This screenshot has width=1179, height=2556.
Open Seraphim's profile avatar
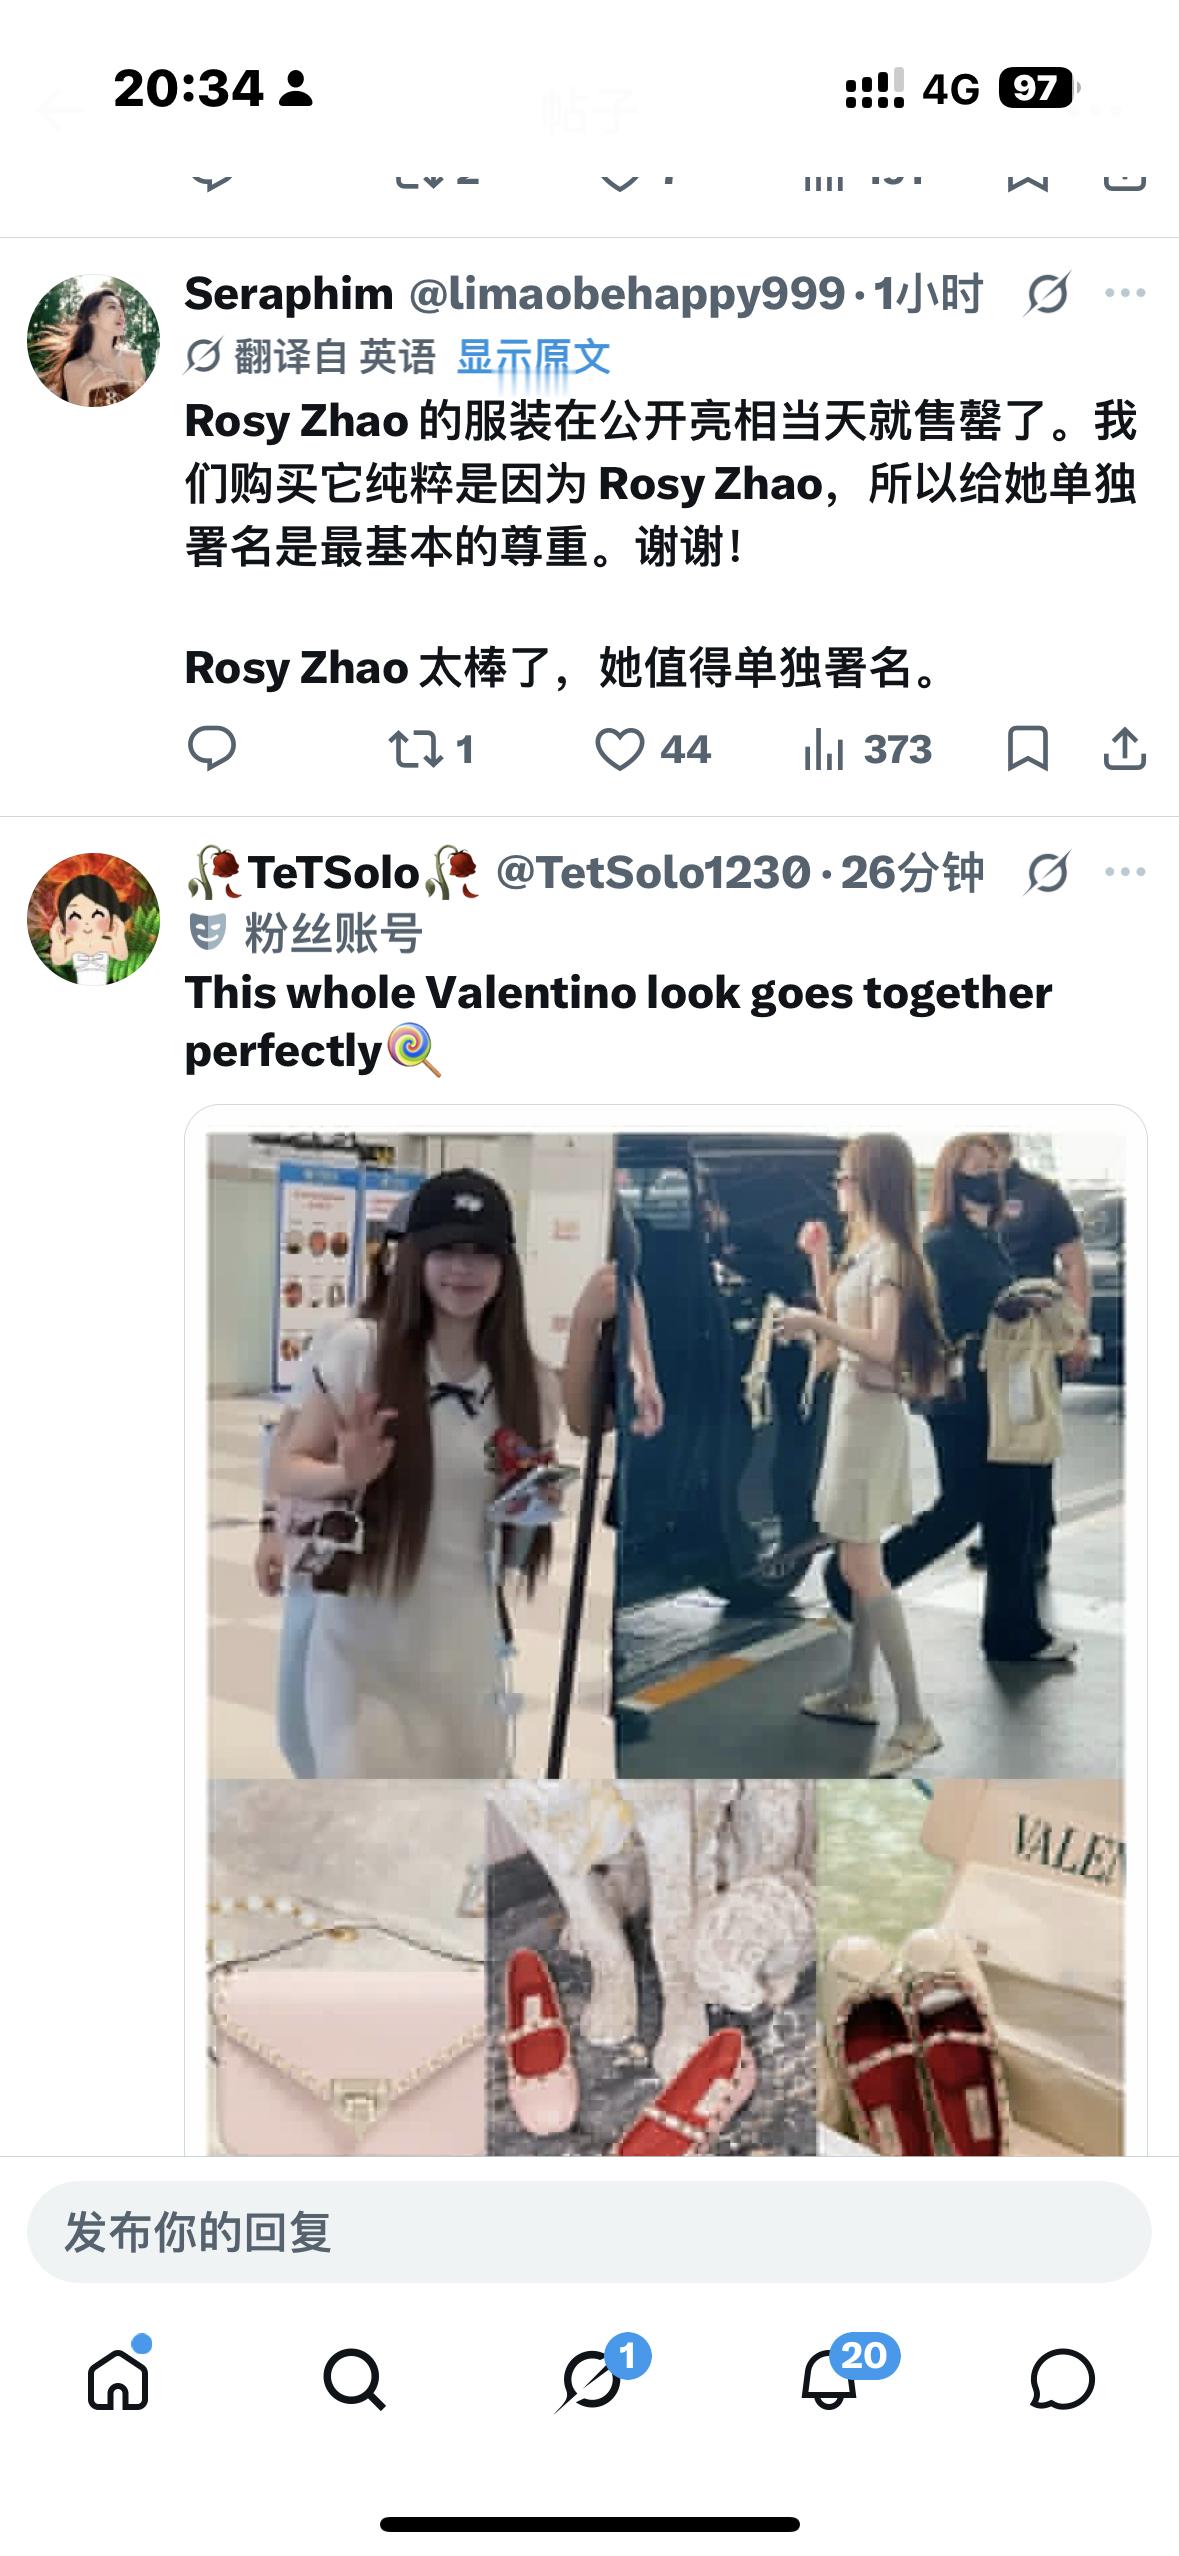click(x=93, y=340)
